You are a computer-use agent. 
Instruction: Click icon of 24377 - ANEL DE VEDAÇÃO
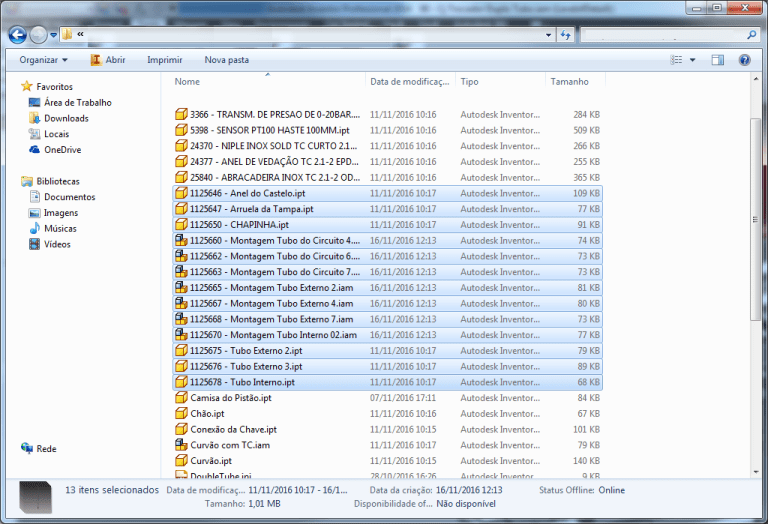click(181, 161)
